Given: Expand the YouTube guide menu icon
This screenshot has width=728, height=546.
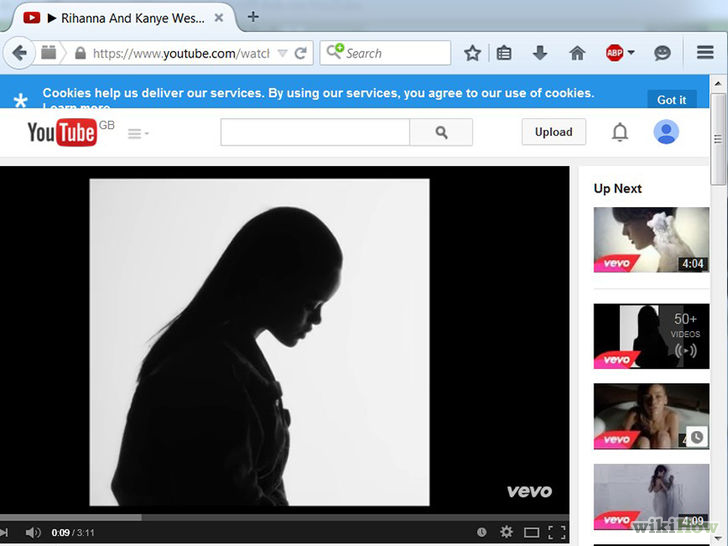Looking at the screenshot, I should pyautogui.click(x=138, y=134).
